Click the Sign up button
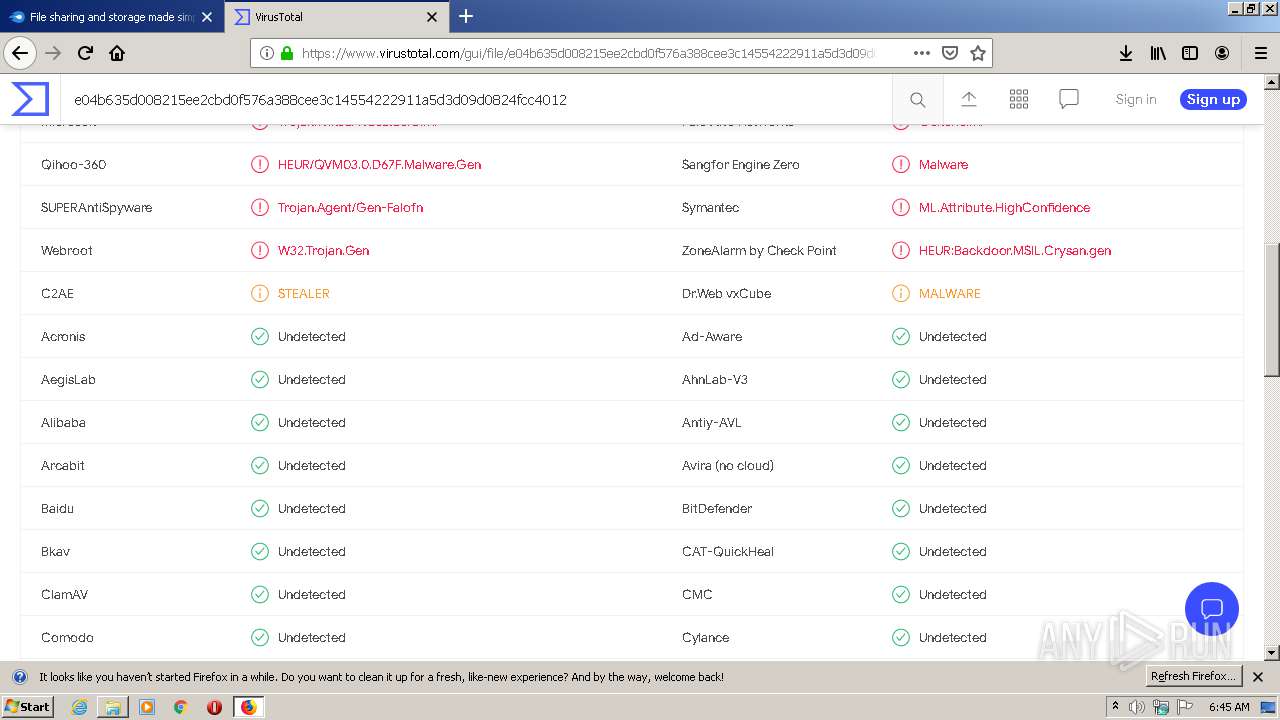1280x720 pixels. (1213, 99)
